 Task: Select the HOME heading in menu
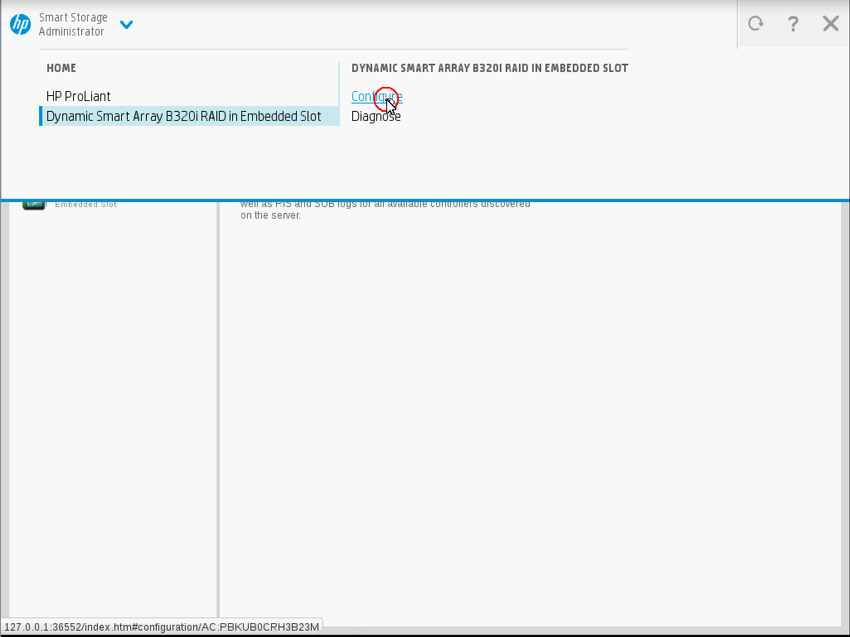(61, 68)
